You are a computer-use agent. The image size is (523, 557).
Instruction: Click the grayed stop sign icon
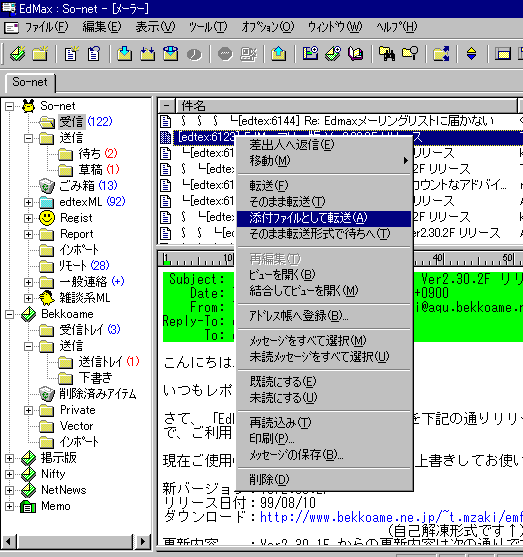225,54
